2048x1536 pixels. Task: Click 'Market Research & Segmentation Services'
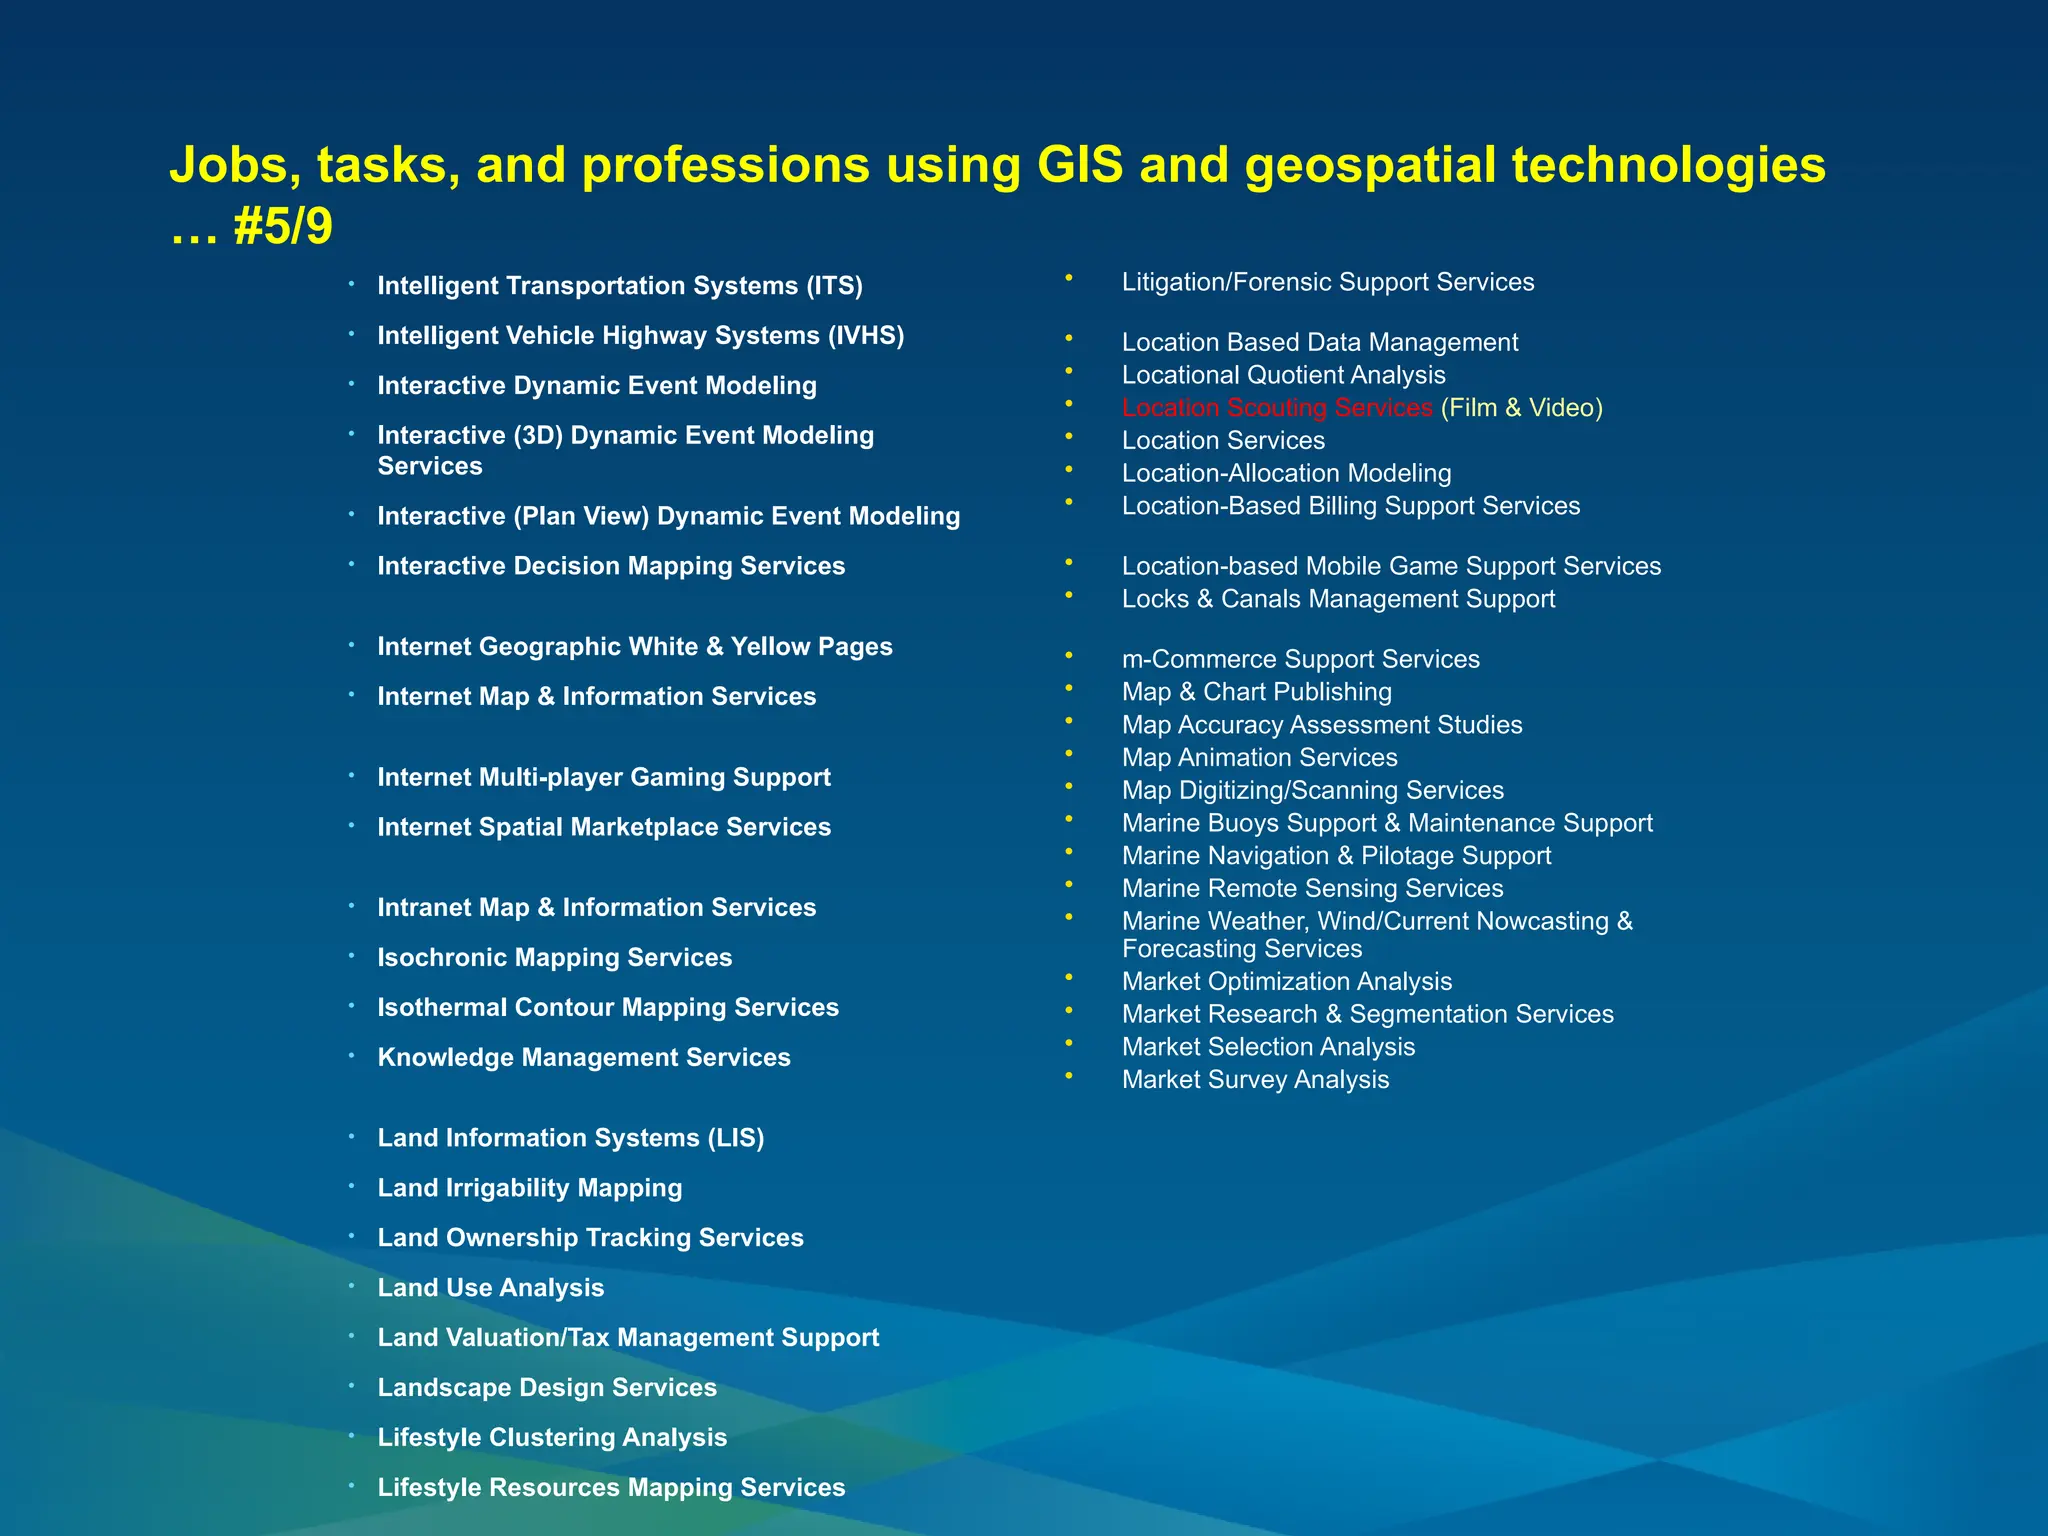tap(1367, 1015)
